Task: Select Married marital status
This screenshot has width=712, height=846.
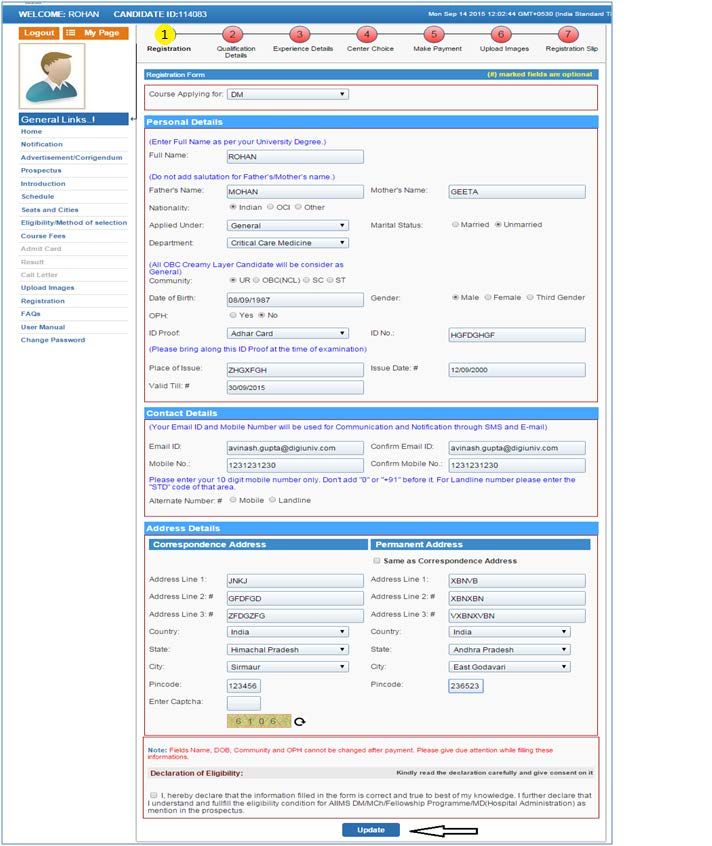Action: [x=455, y=224]
